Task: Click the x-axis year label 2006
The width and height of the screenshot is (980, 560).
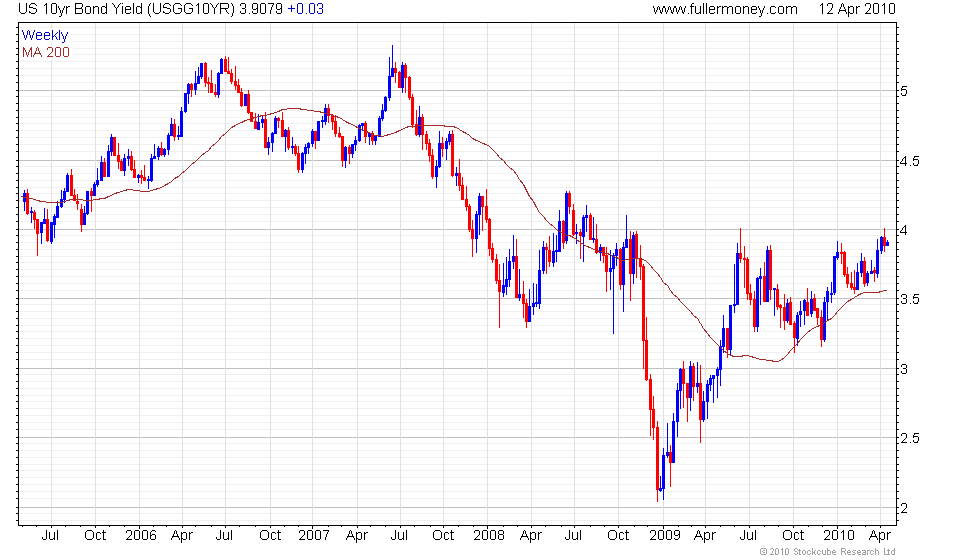Action: [141, 536]
